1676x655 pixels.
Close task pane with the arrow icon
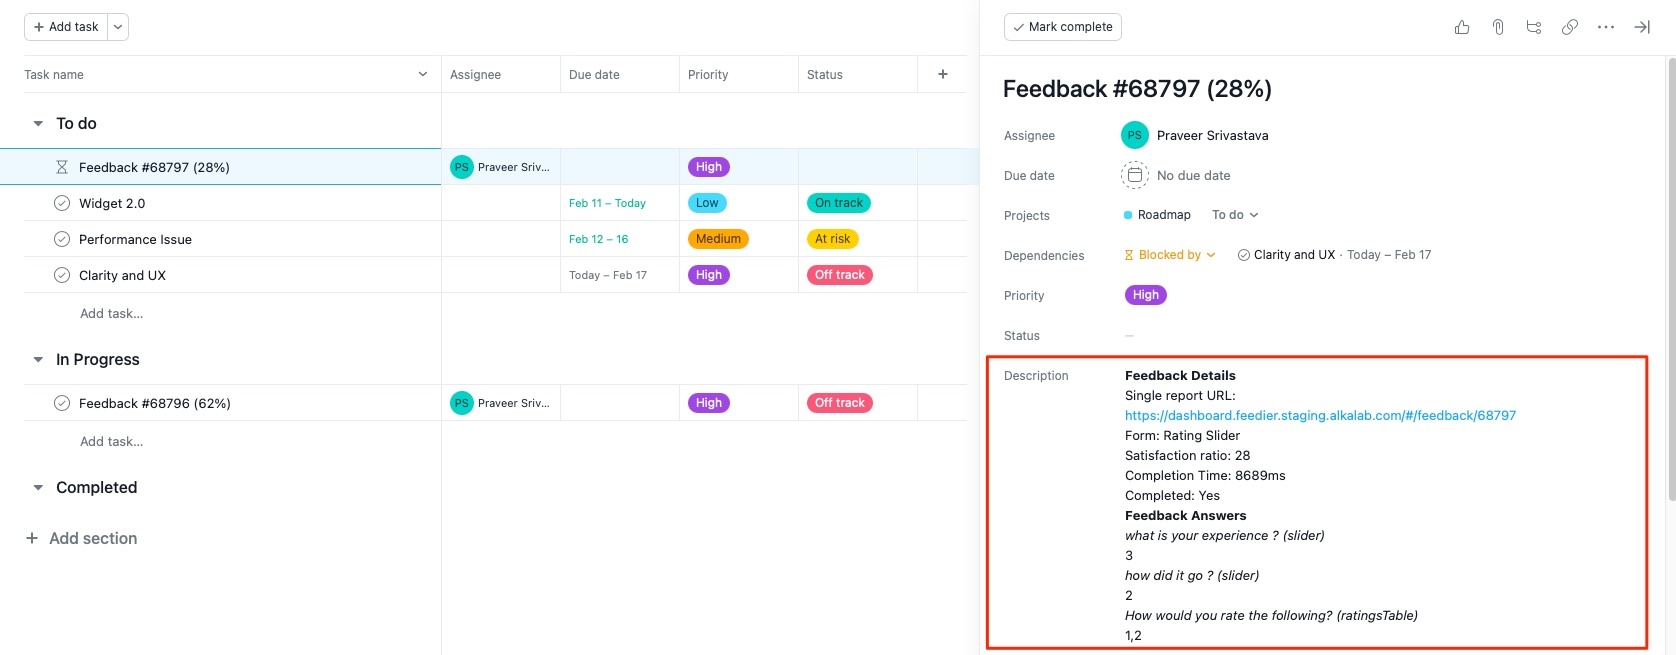pyautogui.click(x=1642, y=27)
